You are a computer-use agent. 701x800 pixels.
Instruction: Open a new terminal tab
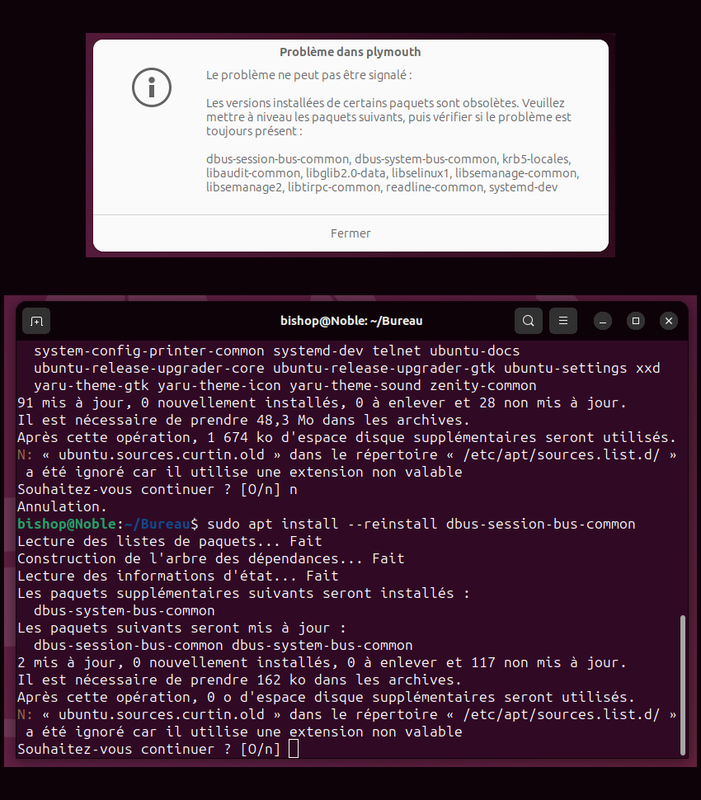coord(36,321)
